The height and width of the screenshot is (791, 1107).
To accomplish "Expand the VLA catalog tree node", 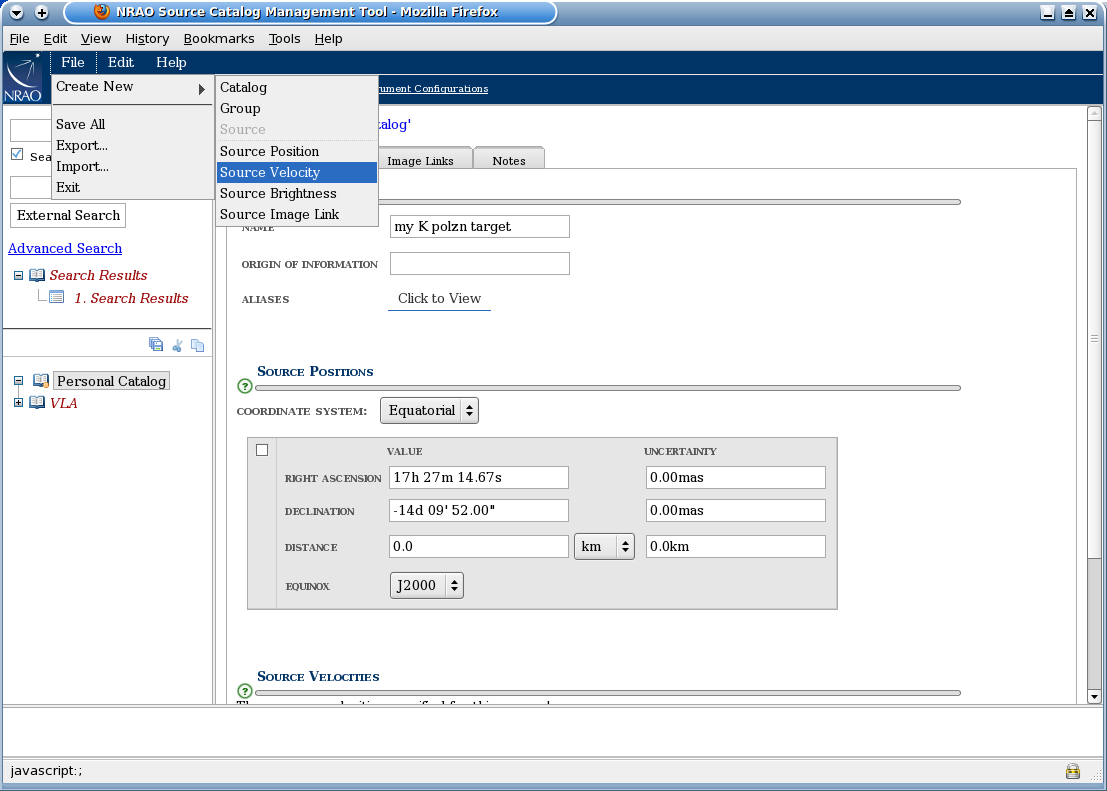I will coord(17,403).
